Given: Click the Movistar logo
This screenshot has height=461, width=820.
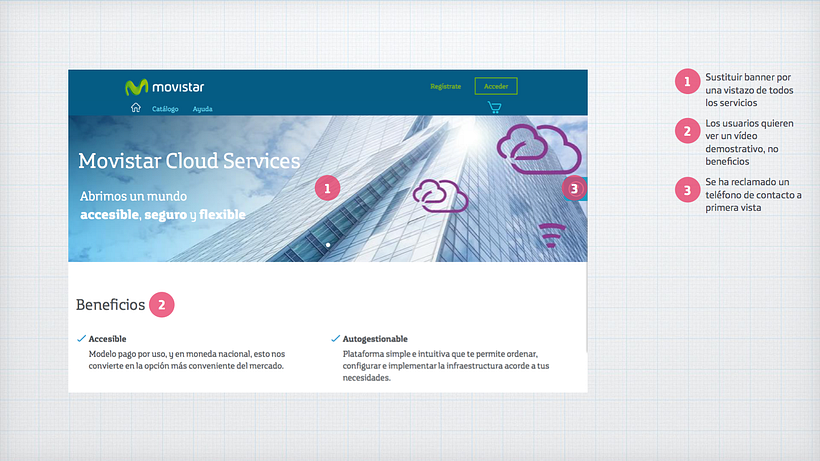Looking at the screenshot, I should [x=164, y=87].
